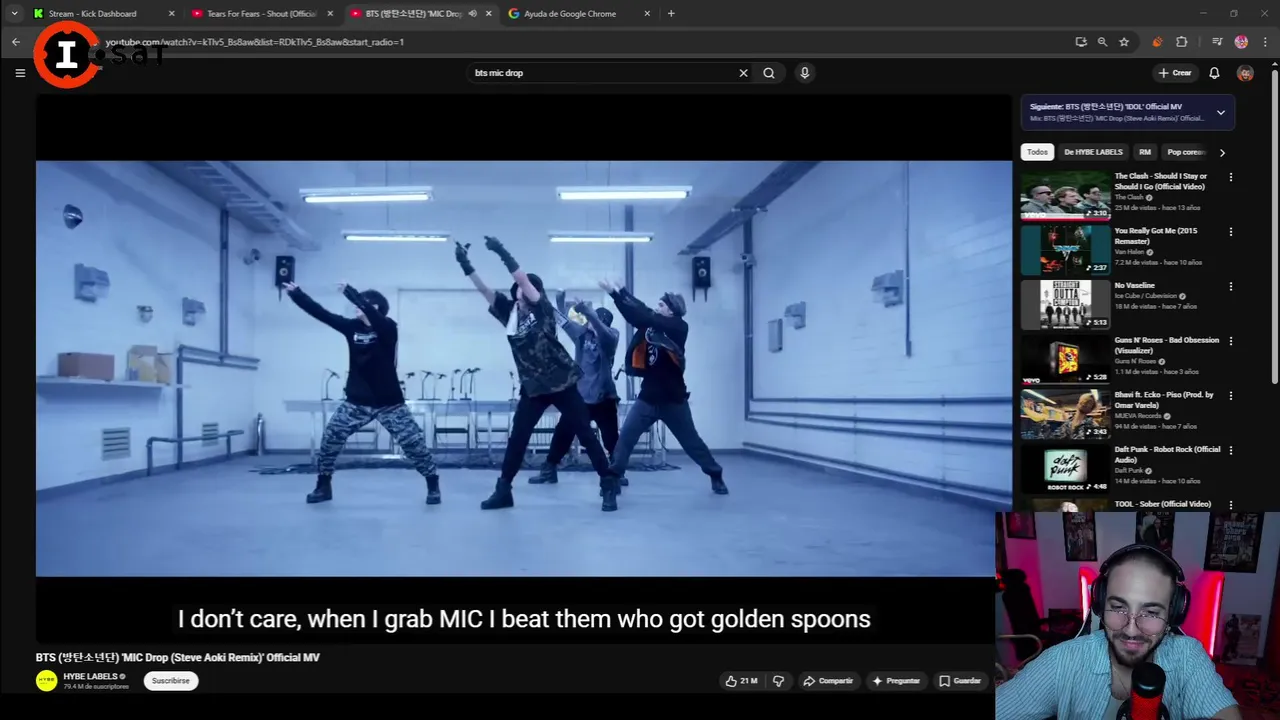Select the Todos filter chip
This screenshot has height=720, width=1280.
[1038, 152]
